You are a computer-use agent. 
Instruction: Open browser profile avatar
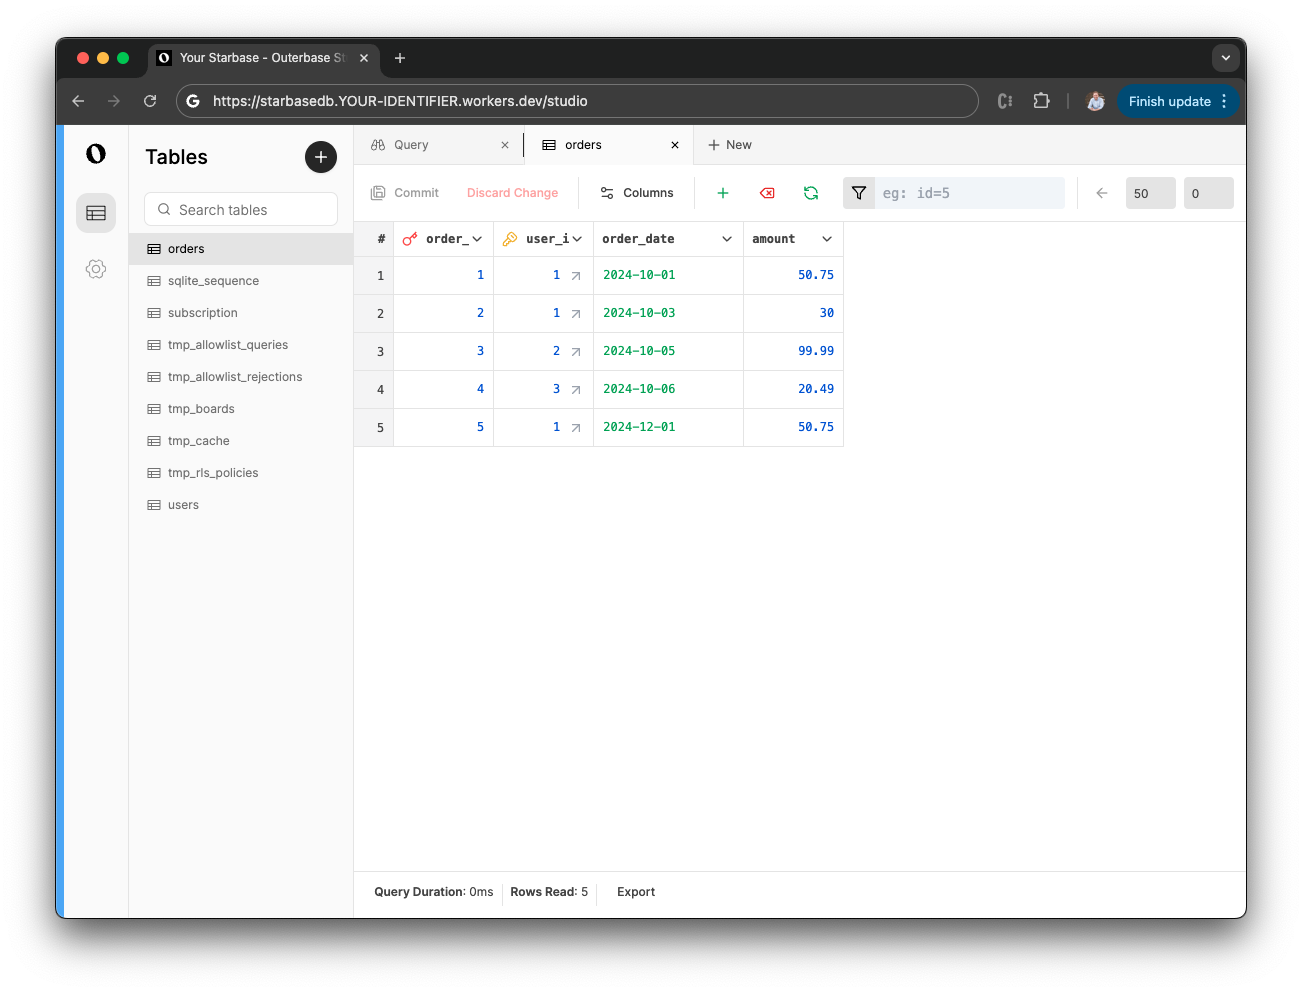[x=1096, y=101]
